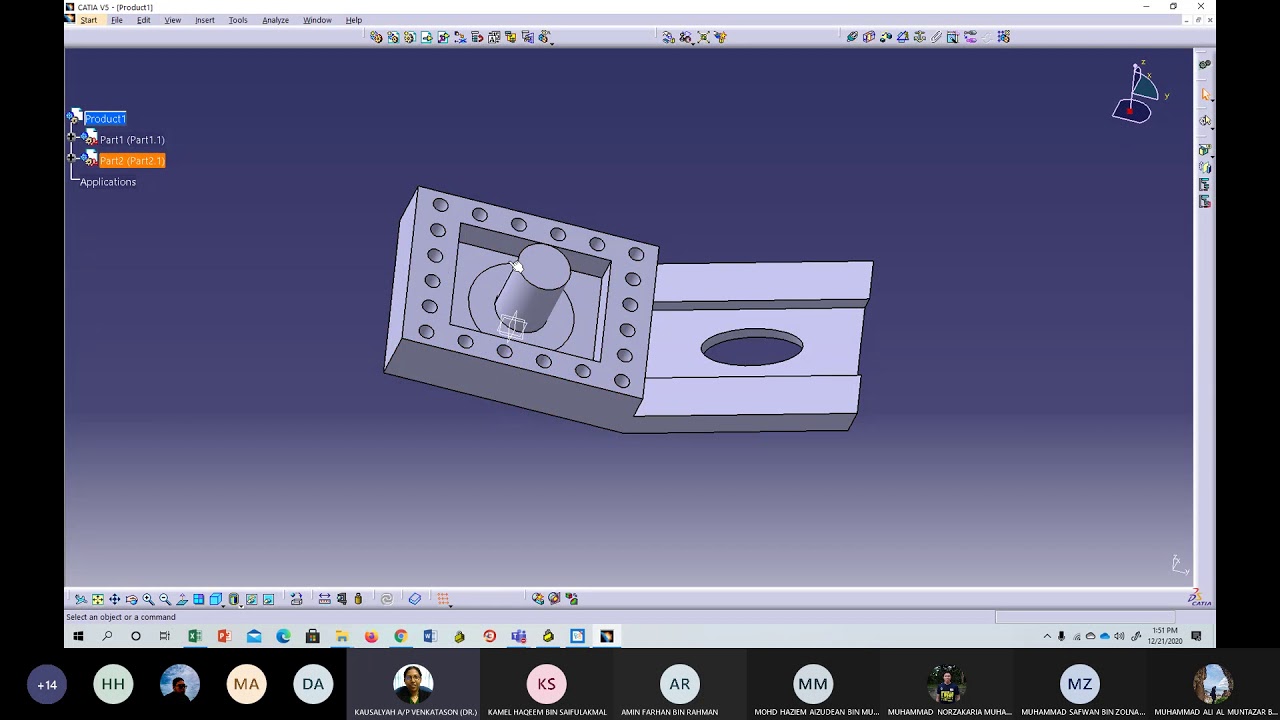Select the Coincidence Constraint tool
The width and height of the screenshot is (1280, 720).
coord(852,37)
